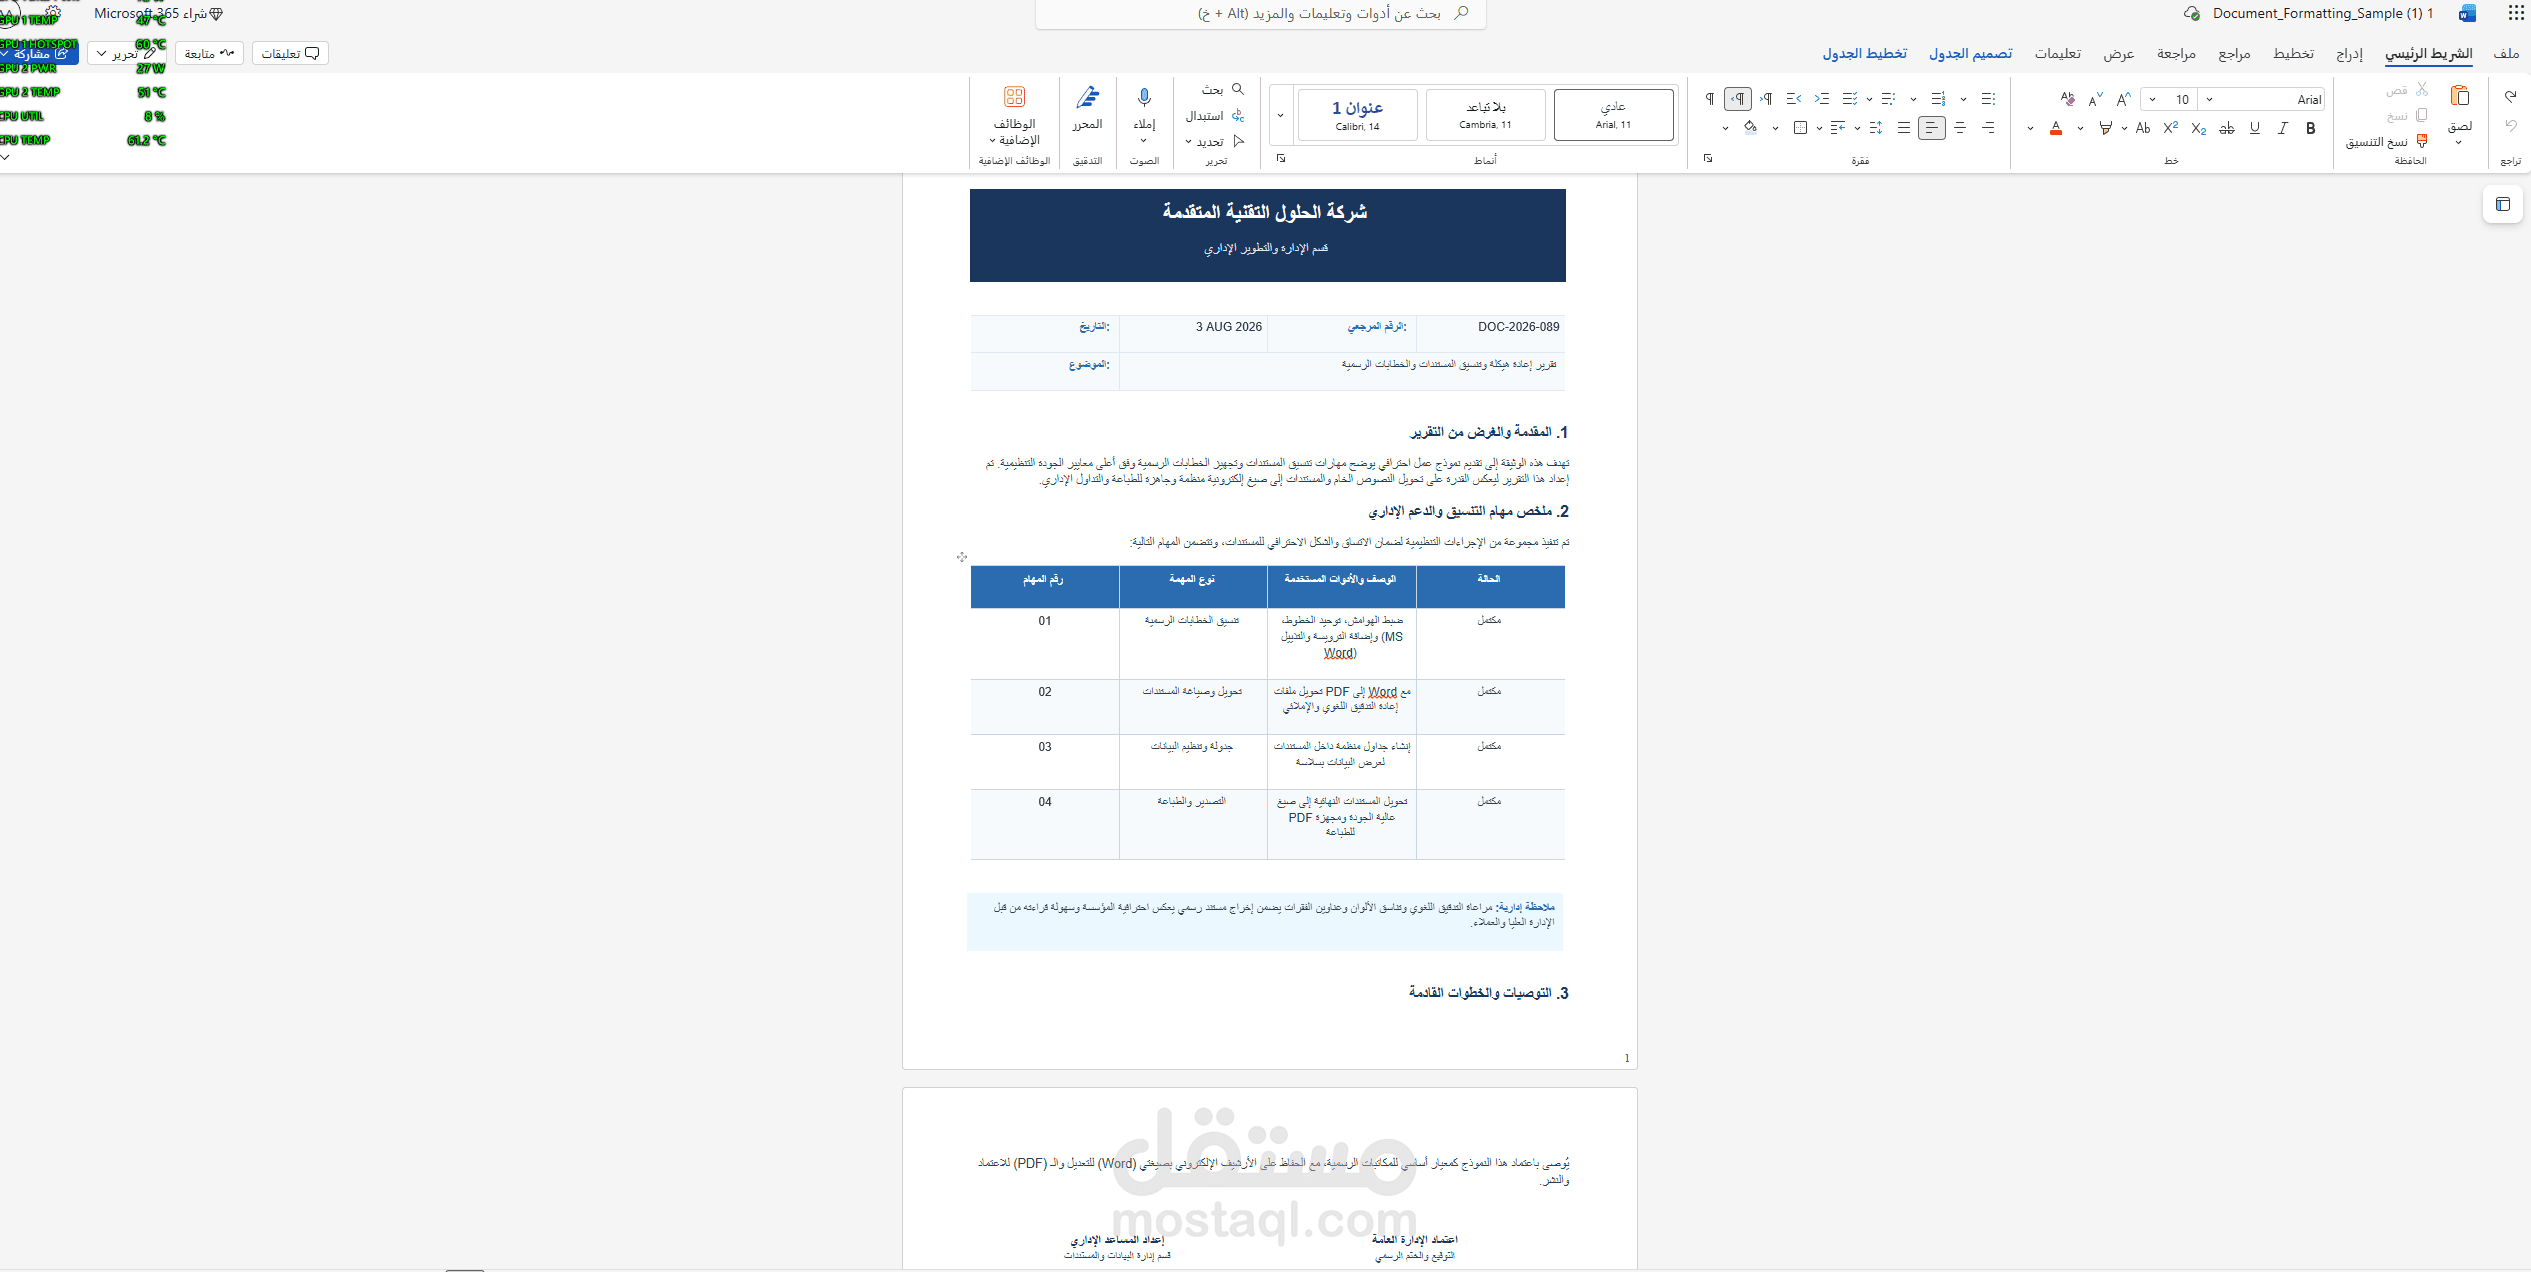Click the Find (بحث) search icon
The image size is (2531, 1272).
click(x=1238, y=89)
